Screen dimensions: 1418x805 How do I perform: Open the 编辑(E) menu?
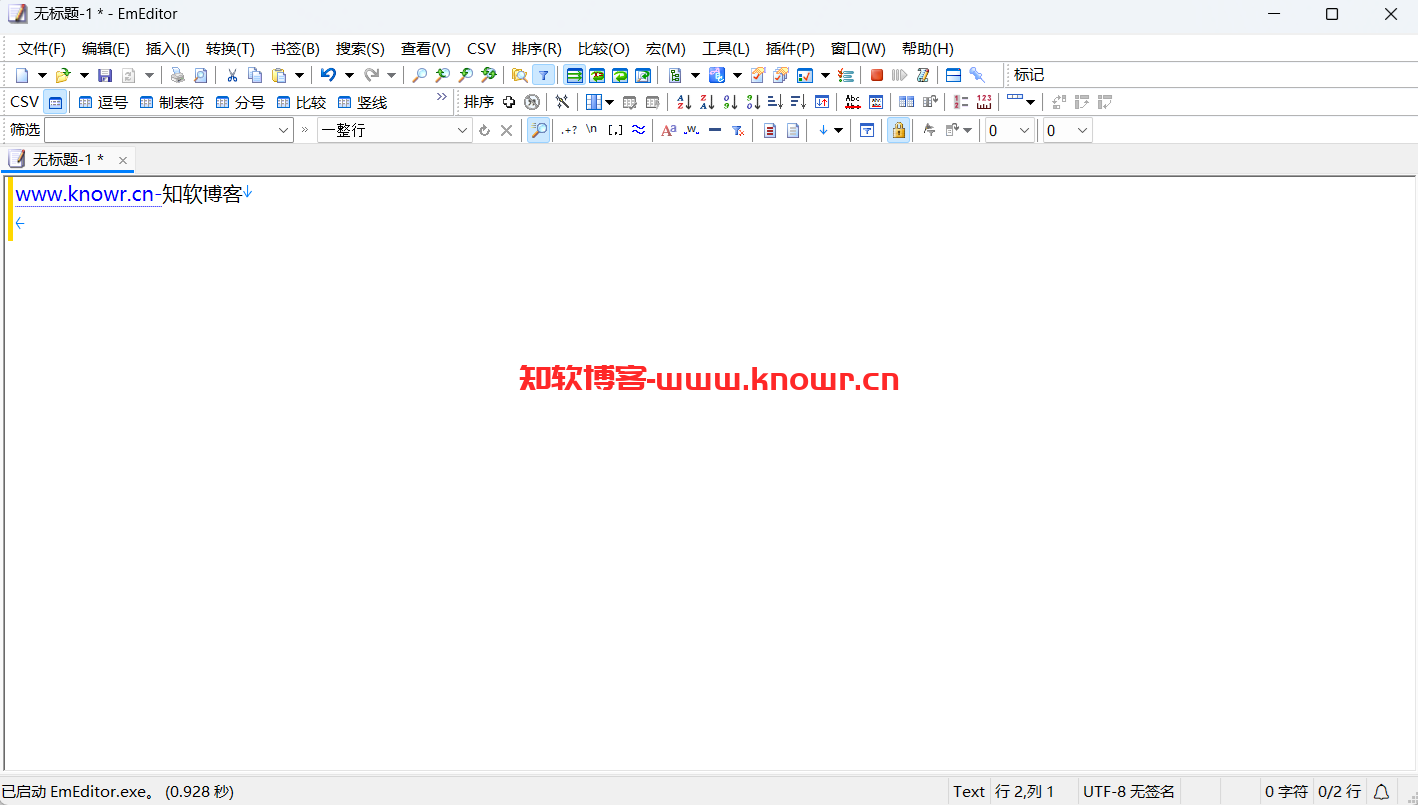point(106,48)
